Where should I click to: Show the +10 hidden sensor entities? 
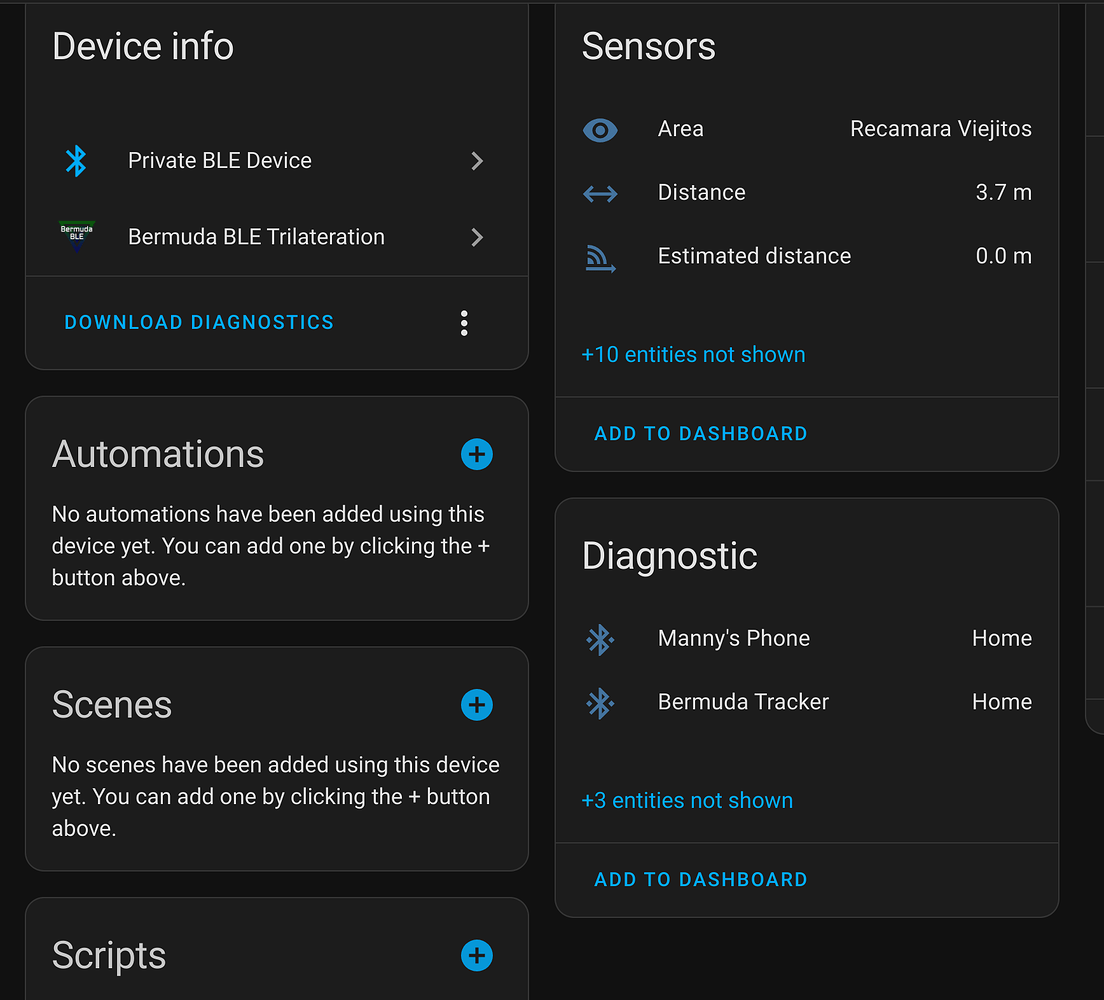coord(693,355)
